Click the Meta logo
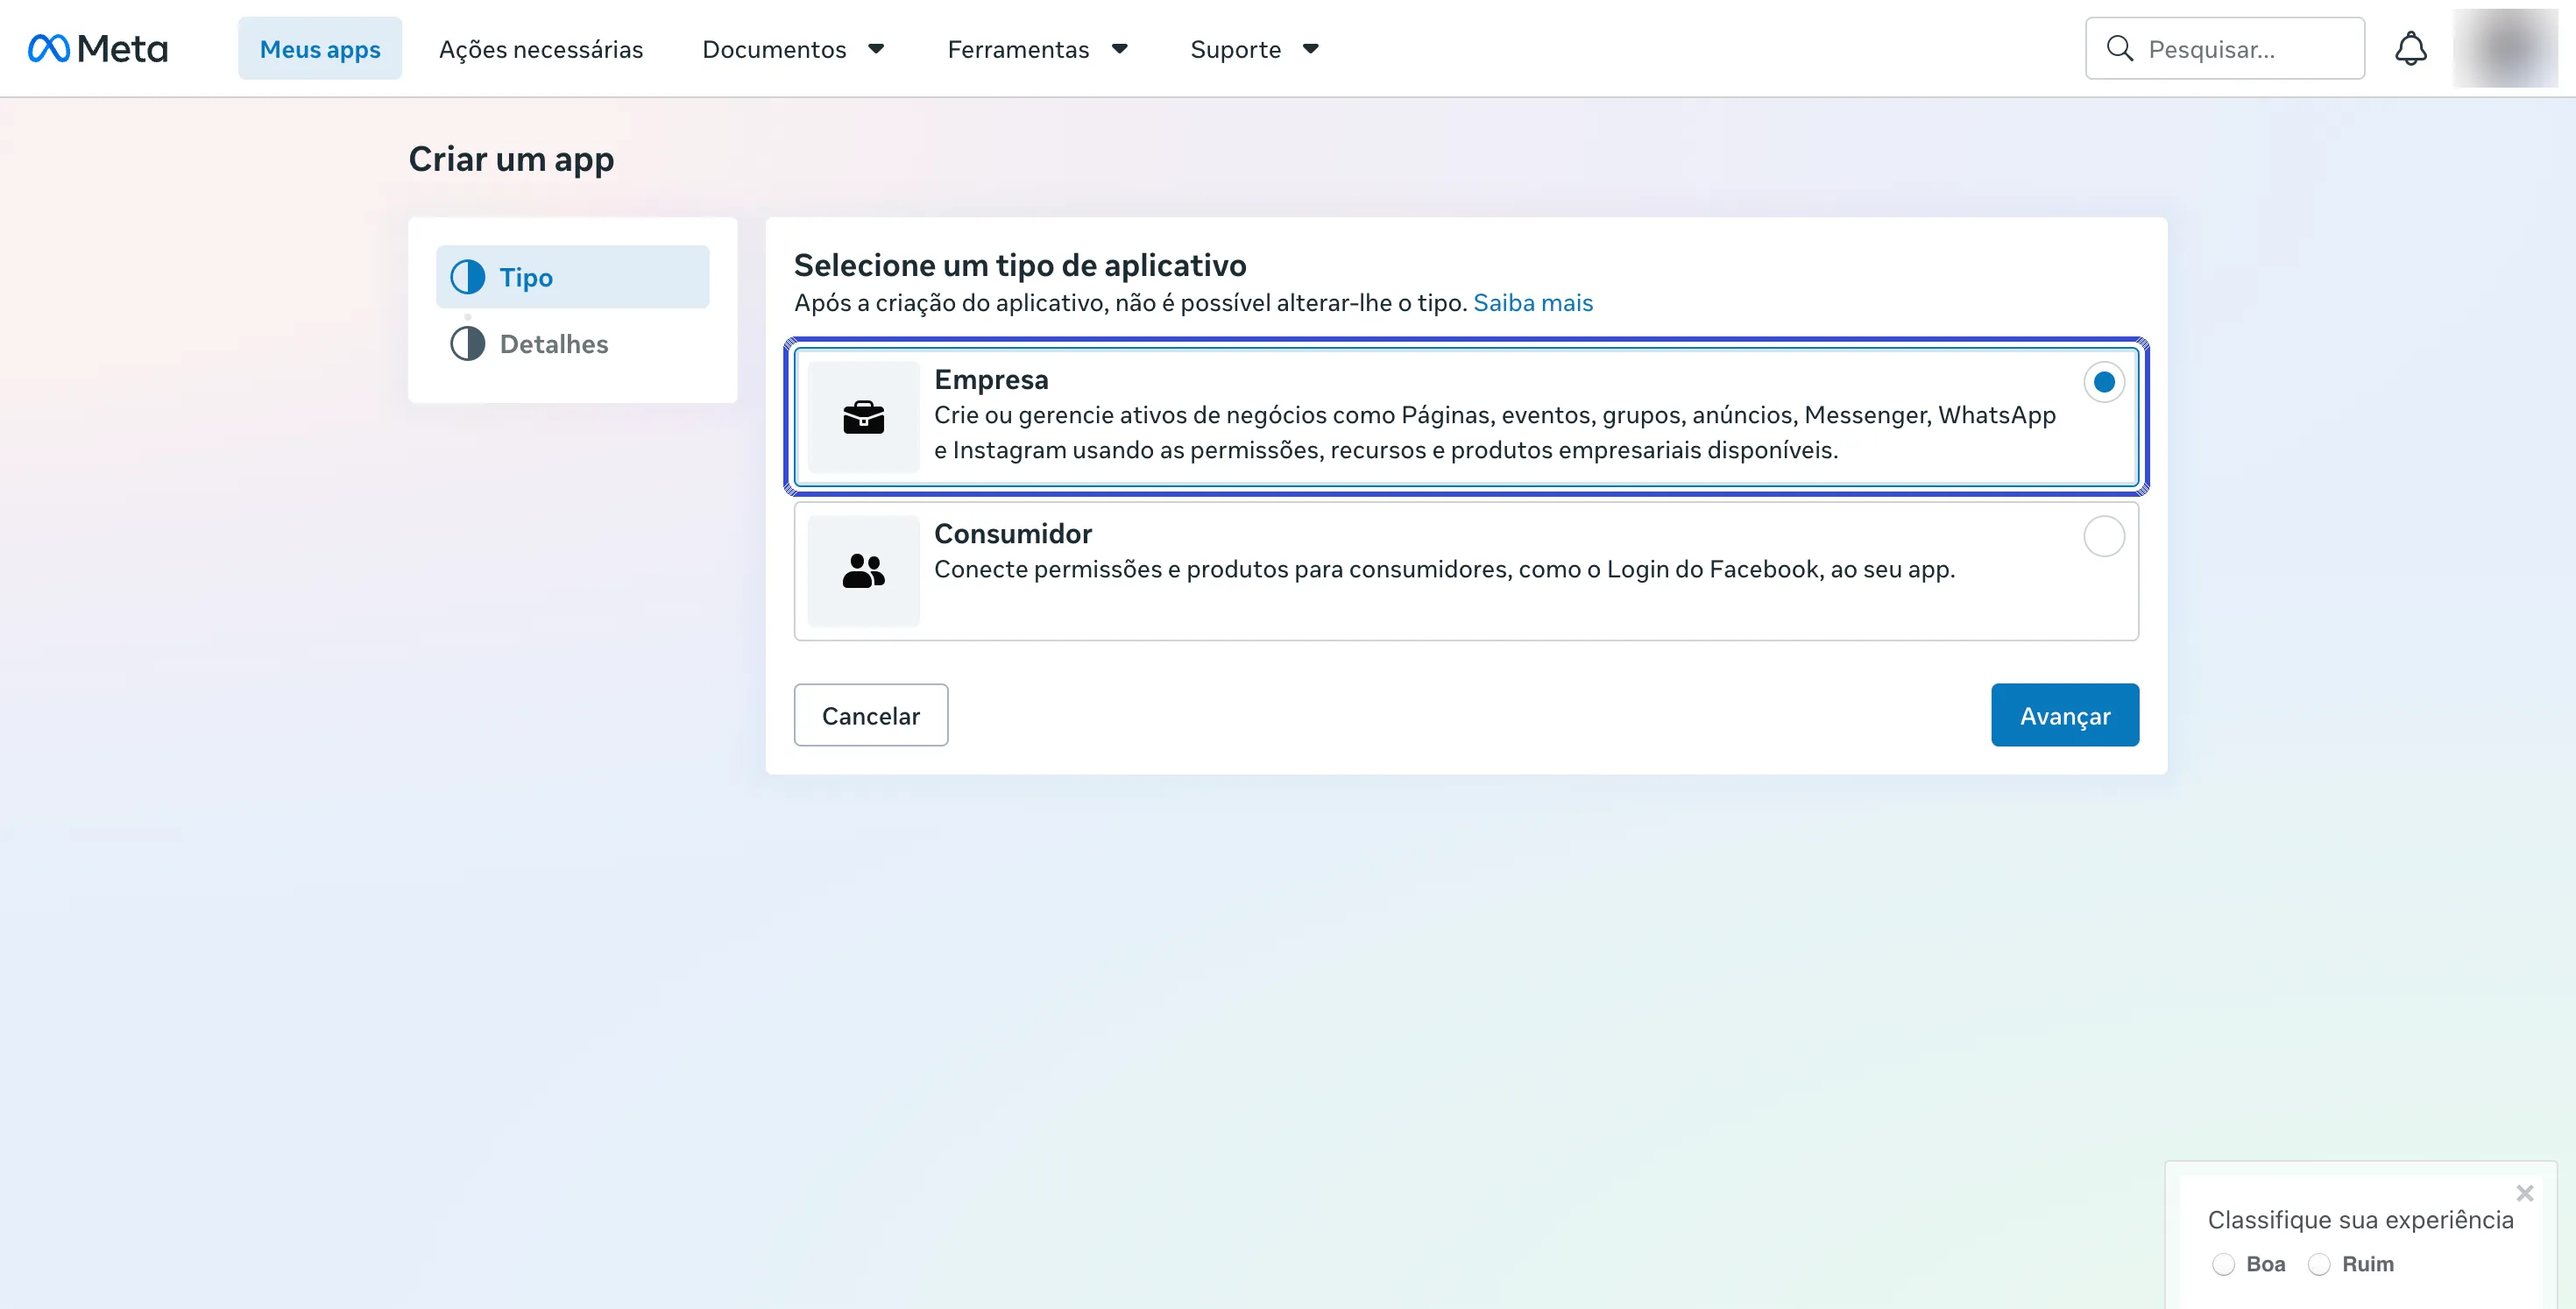The width and height of the screenshot is (2576, 1309). [98, 48]
